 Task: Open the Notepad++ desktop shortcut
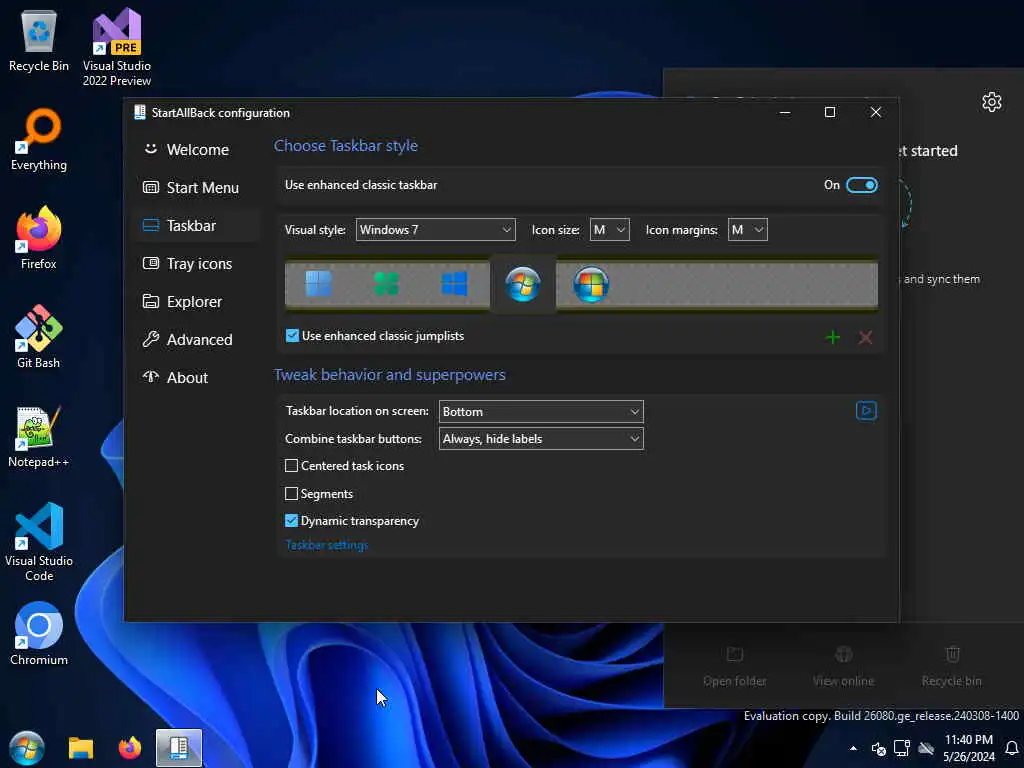pyautogui.click(x=39, y=436)
